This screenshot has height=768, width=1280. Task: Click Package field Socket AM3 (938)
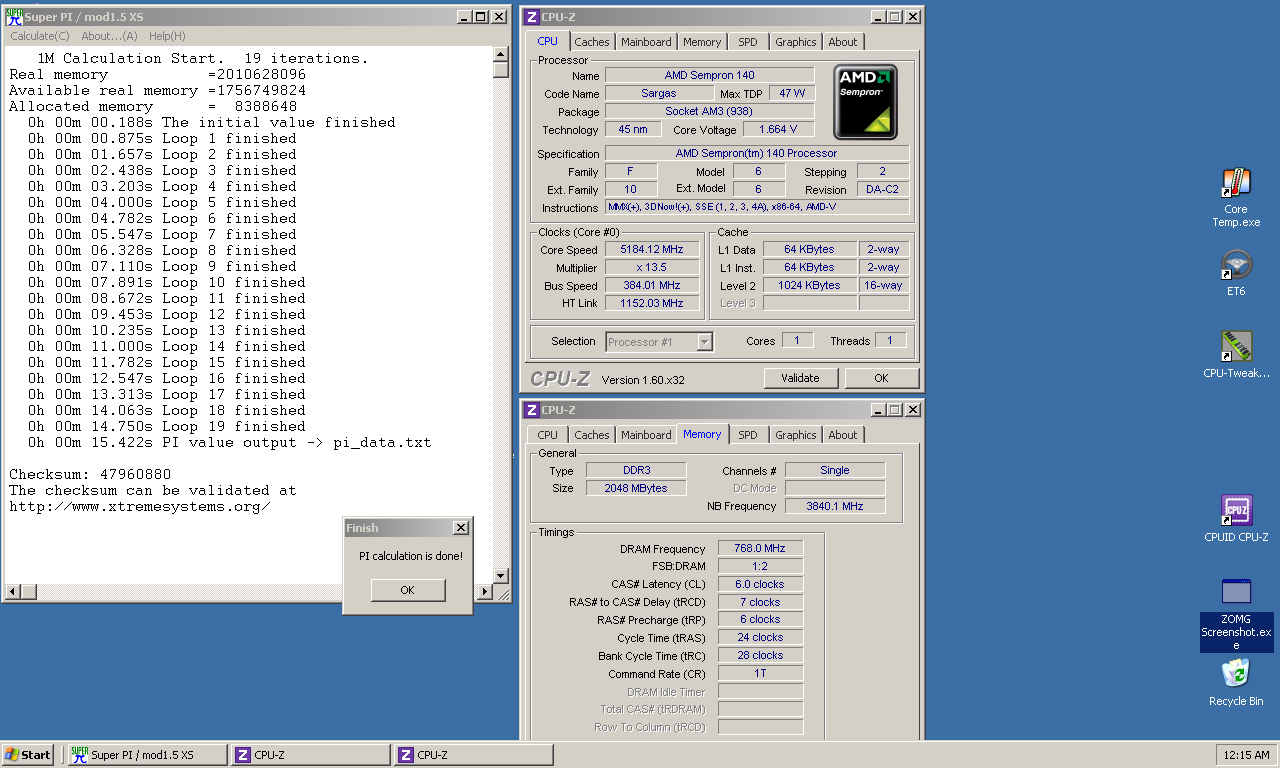point(709,111)
